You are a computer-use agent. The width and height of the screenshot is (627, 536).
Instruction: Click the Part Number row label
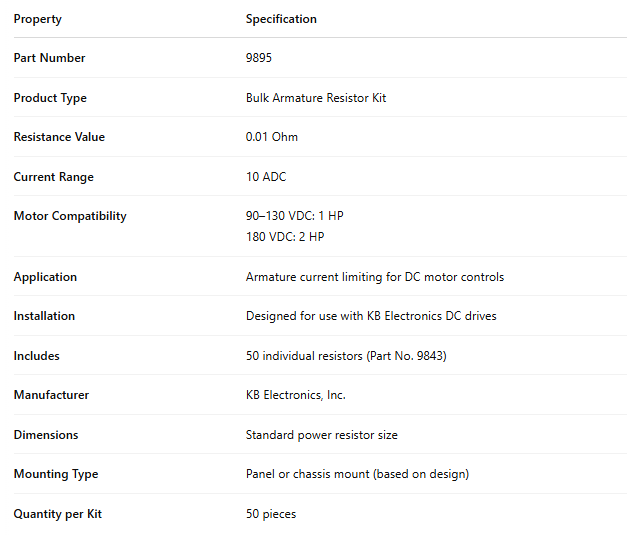49,58
